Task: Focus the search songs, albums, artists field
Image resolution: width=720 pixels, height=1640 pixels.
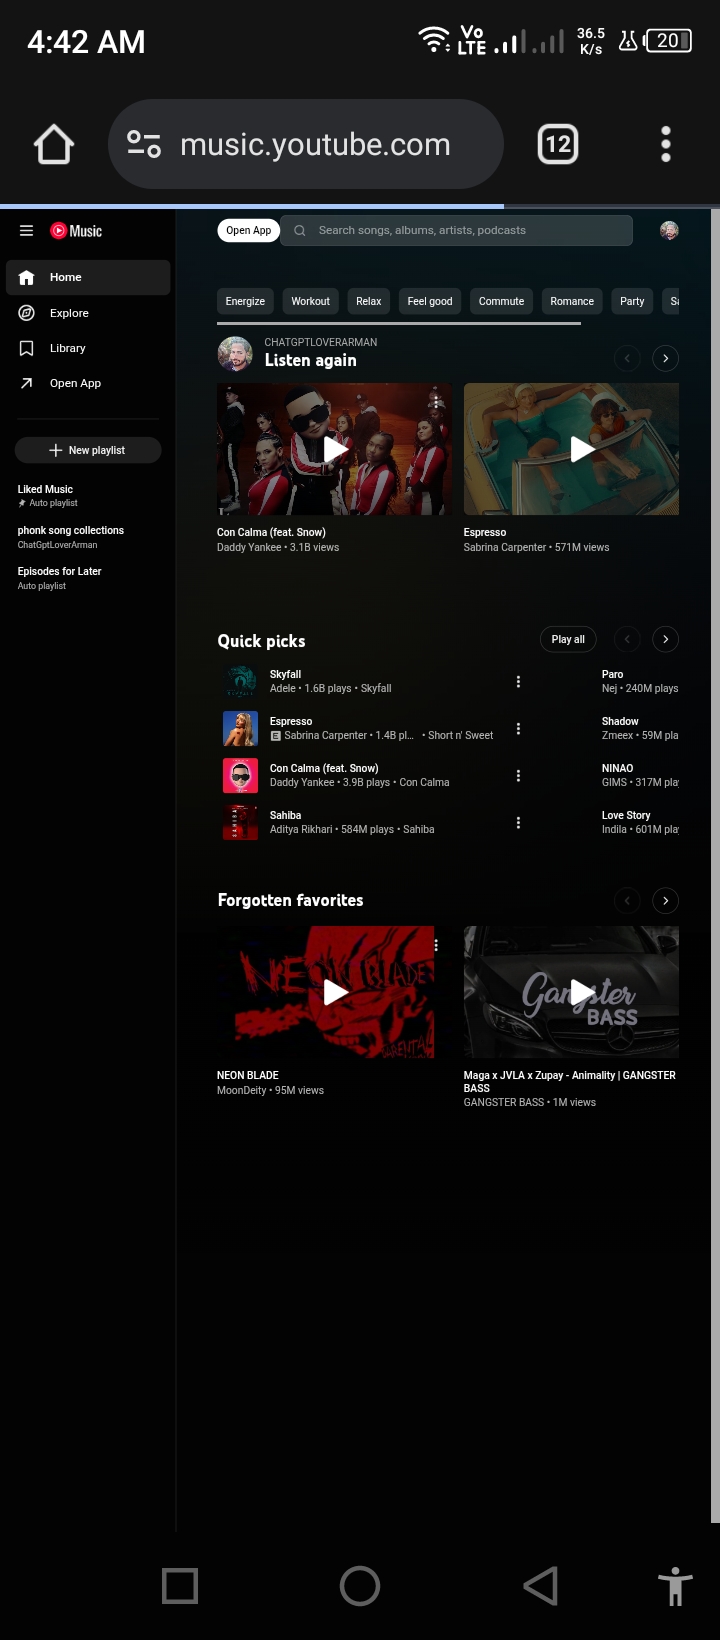Action: click(x=457, y=230)
